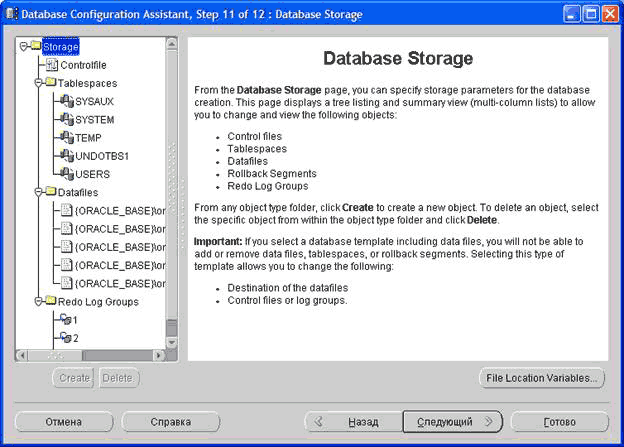Click the tree horizontal scrollbar thumb
Image resolution: width=624 pixels, height=447 pixels.
pos(55,355)
